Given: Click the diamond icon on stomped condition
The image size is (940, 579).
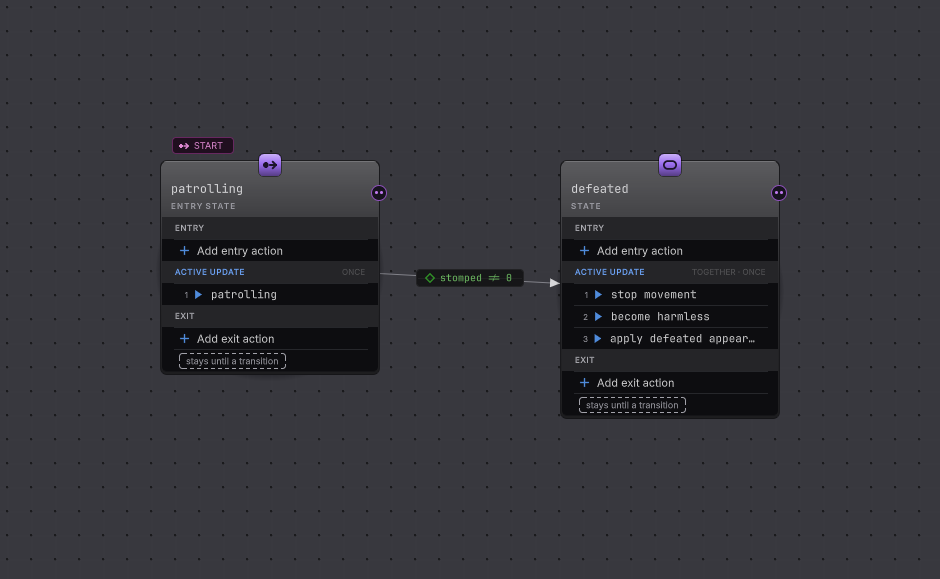Looking at the screenshot, I should [x=430, y=278].
